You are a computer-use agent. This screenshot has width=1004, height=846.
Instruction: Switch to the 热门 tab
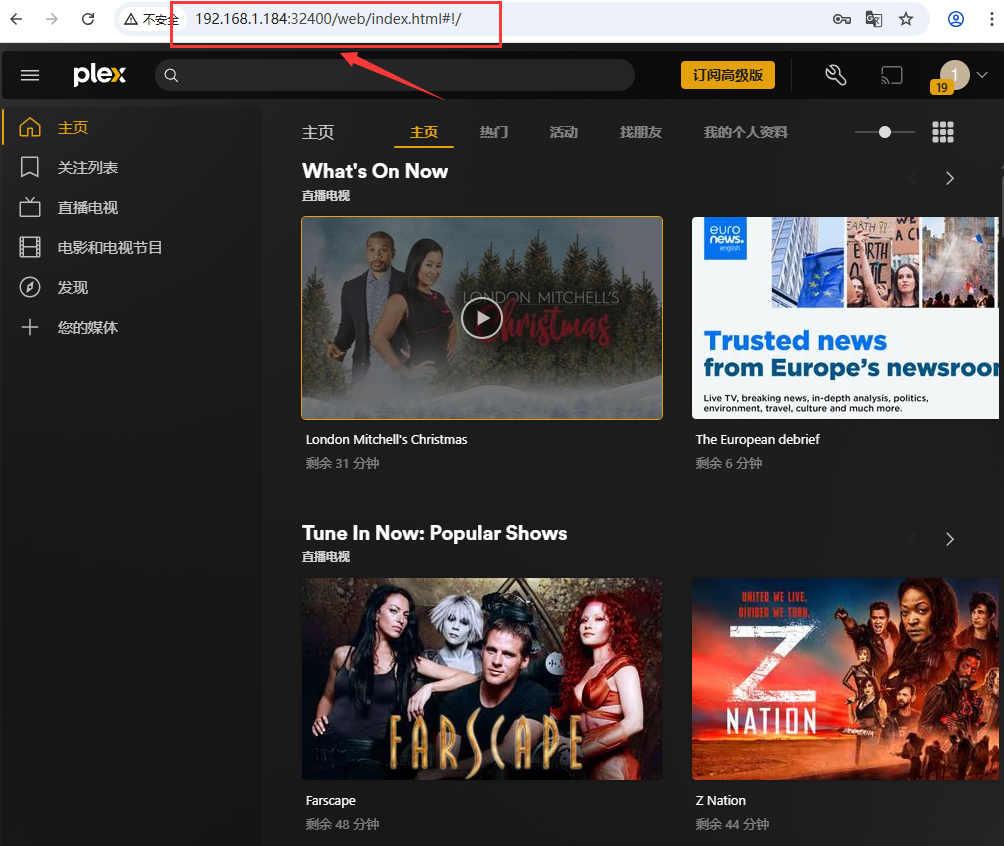pyautogui.click(x=493, y=131)
